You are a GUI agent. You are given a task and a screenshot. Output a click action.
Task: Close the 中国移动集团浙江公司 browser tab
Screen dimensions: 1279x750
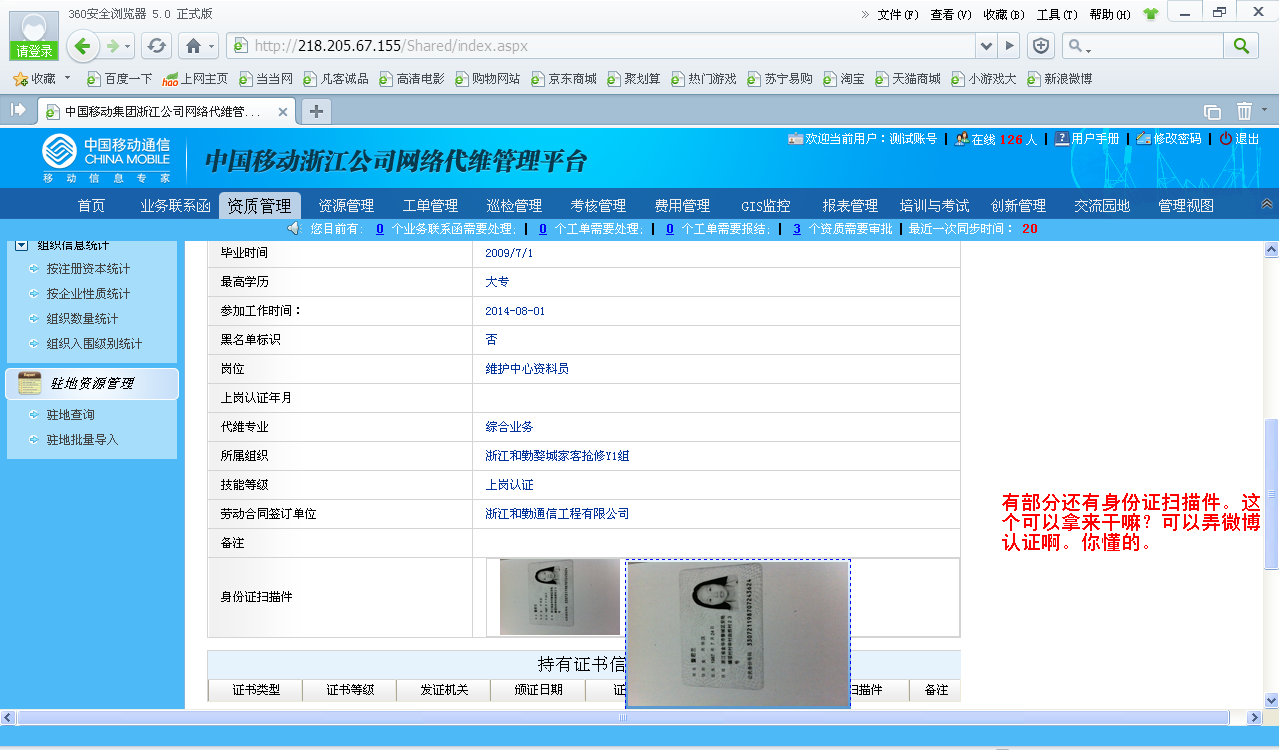click(283, 112)
